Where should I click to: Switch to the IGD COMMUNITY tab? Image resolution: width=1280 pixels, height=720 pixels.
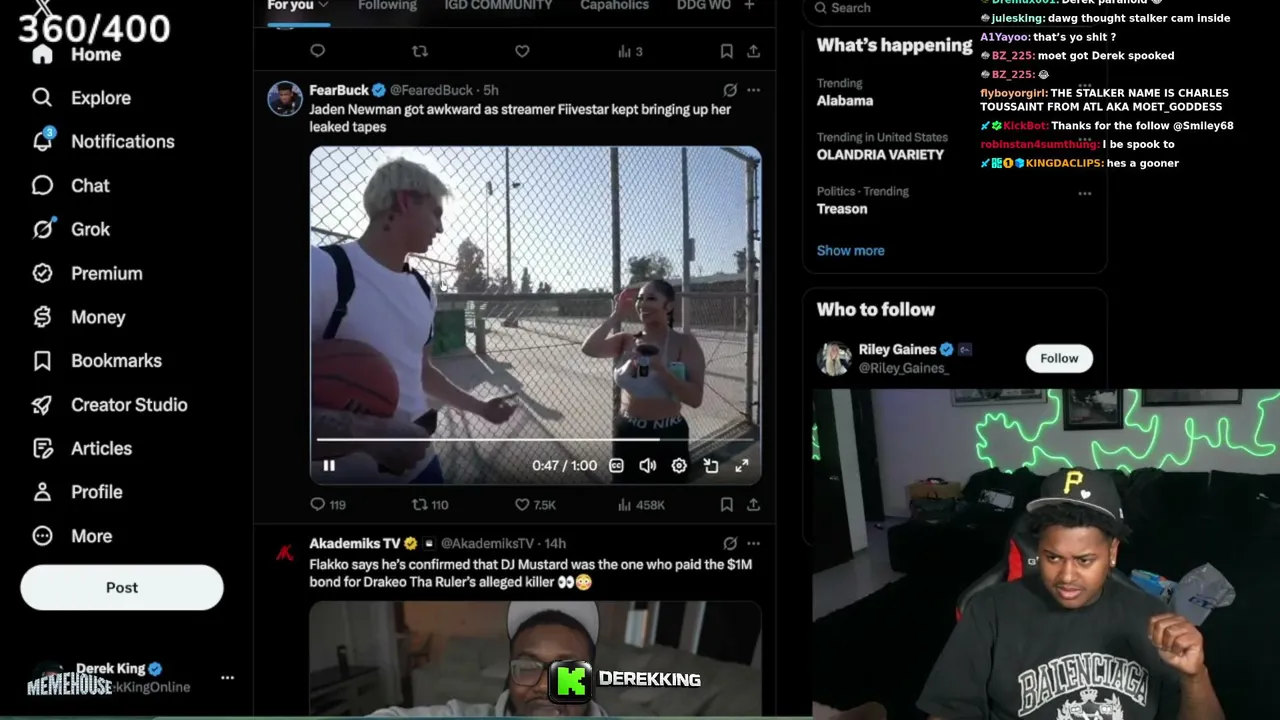498,6
